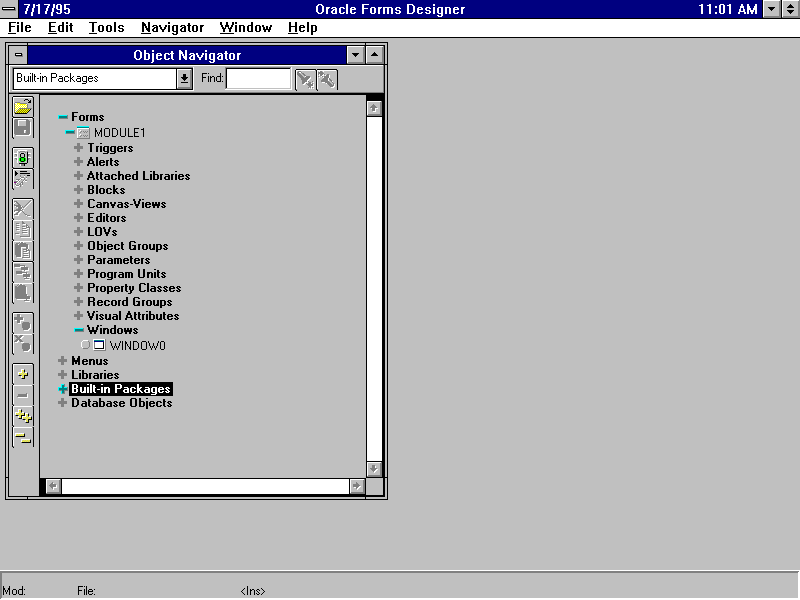This screenshot has width=800, height=600.
Task: Select the MODULE1 form module
Action: pyautogui.click(x=119, y=133)
